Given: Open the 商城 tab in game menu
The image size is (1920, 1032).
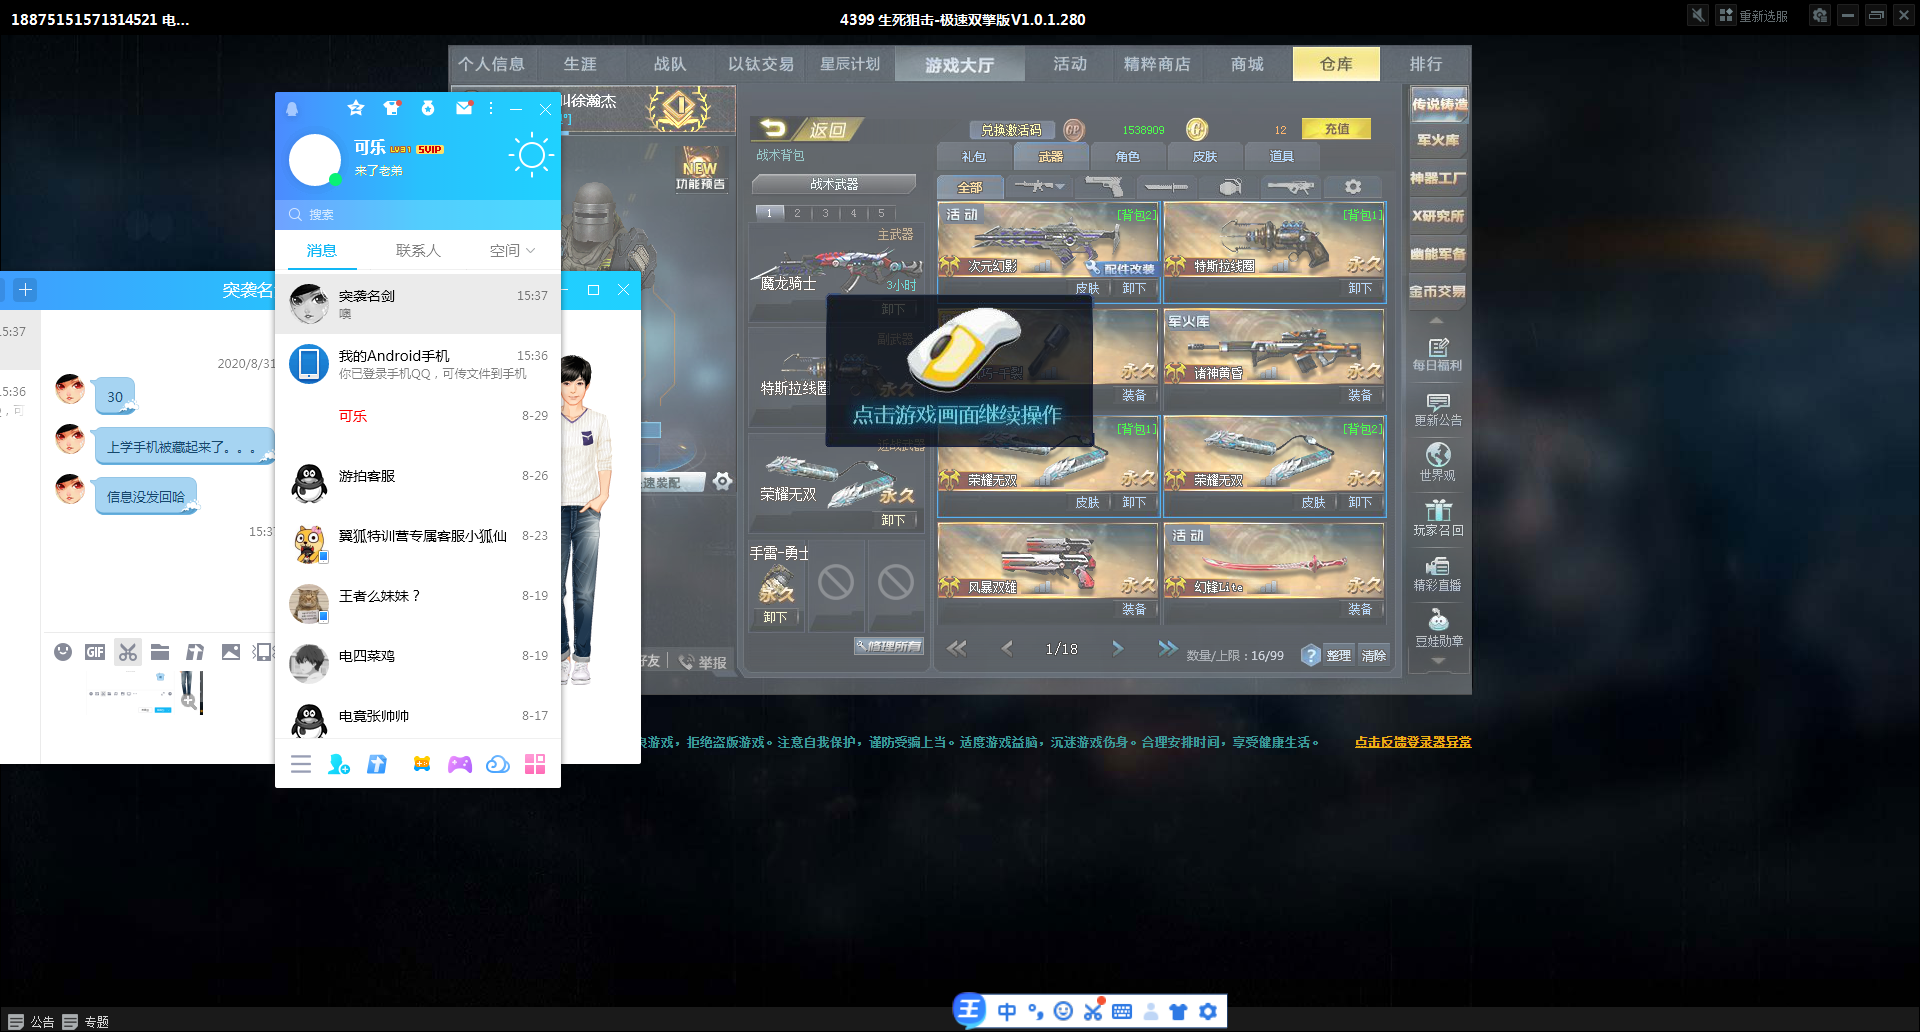Looking at the screenshot, I should (1247, 64).
